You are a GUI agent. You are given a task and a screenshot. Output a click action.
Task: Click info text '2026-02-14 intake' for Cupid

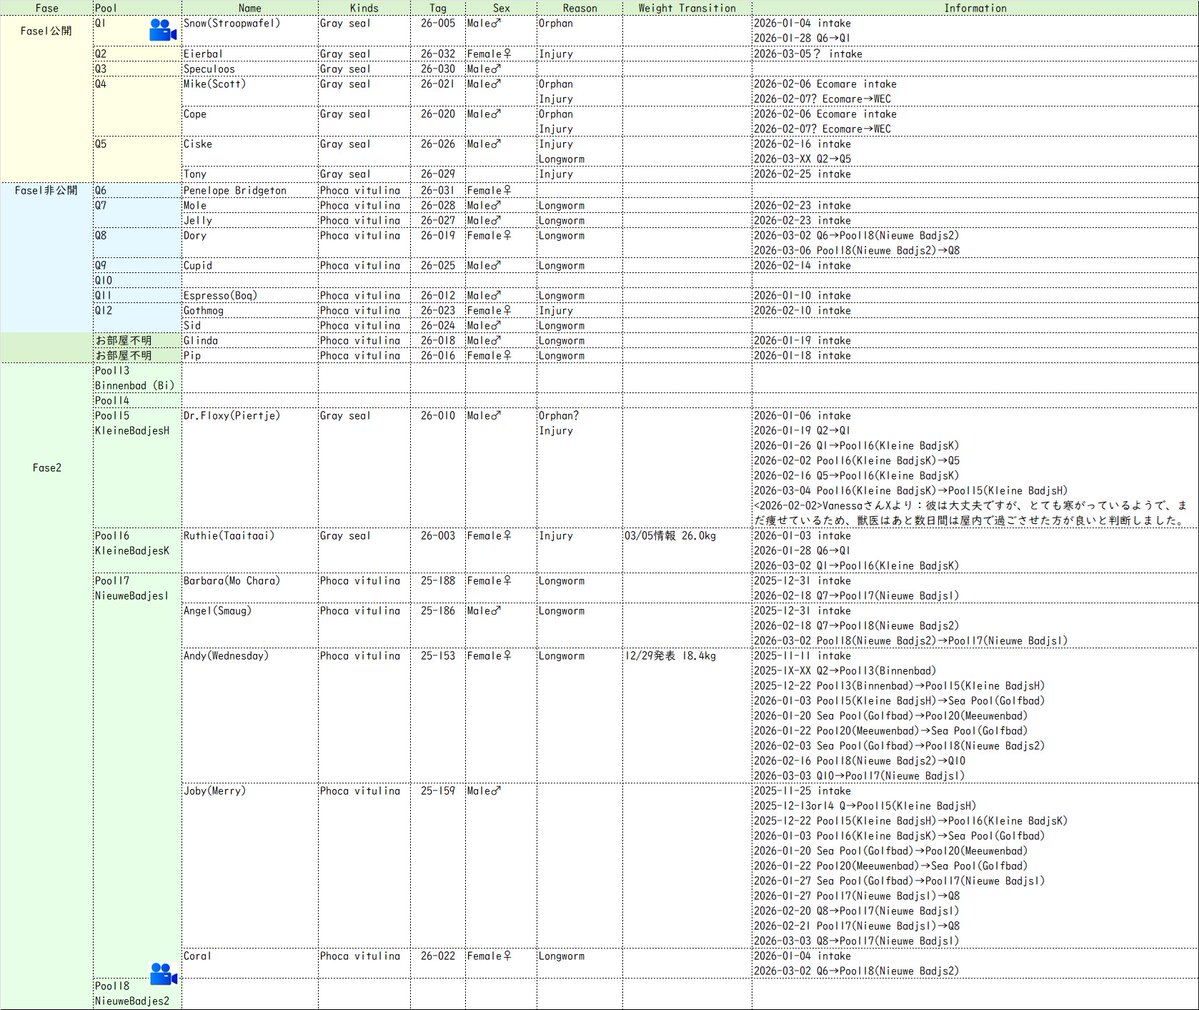[802, 265]
